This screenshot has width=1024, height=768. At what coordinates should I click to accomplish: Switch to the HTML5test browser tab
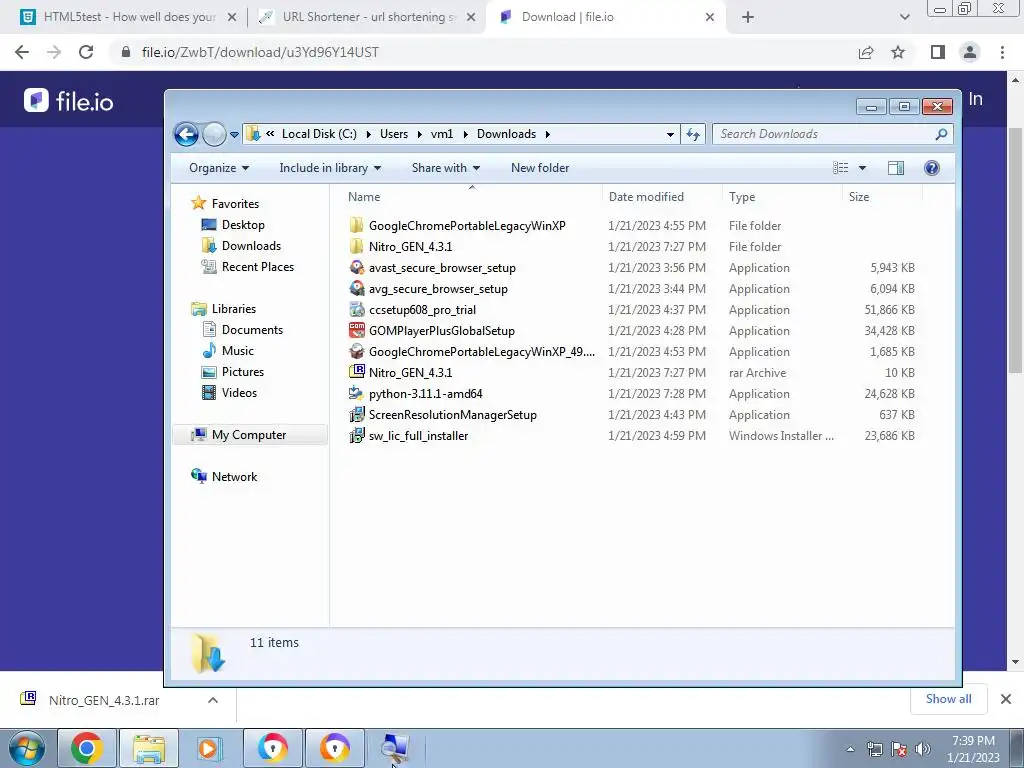tap(128, 17)
